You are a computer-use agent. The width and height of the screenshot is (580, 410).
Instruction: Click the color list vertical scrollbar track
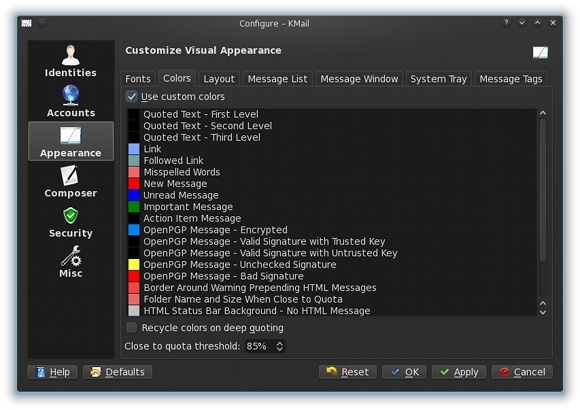pos(543,207)
